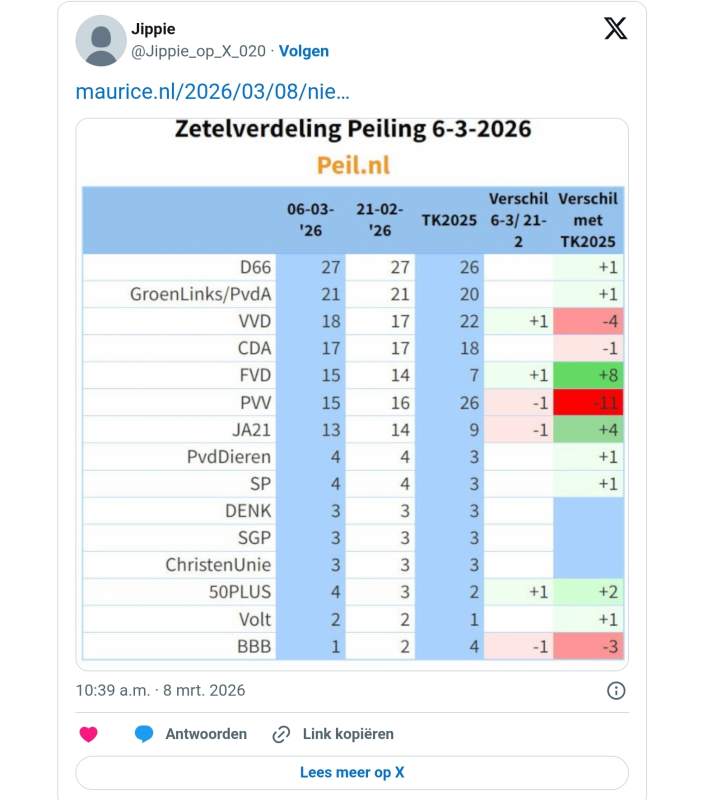Click the Peil.nl logo in image
The width and height of the screenshot is (722, 800).
click(354, 165)
